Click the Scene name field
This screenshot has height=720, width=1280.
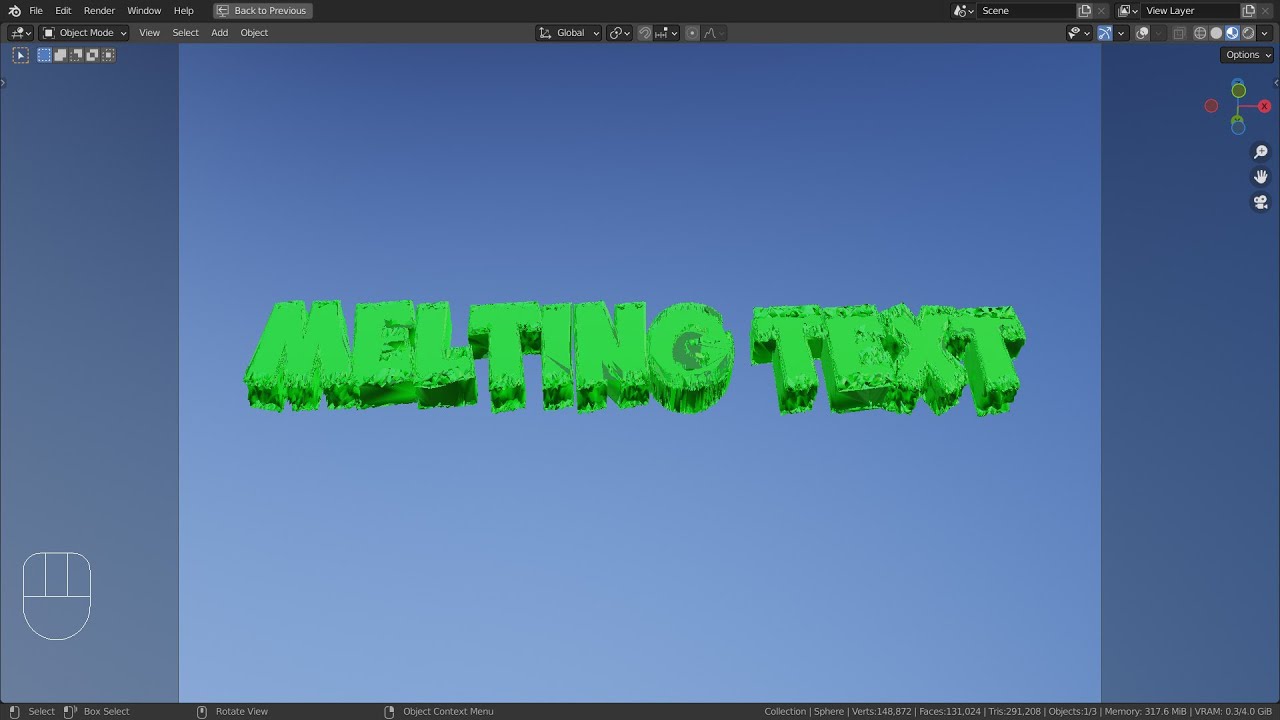pos(1026,10)
